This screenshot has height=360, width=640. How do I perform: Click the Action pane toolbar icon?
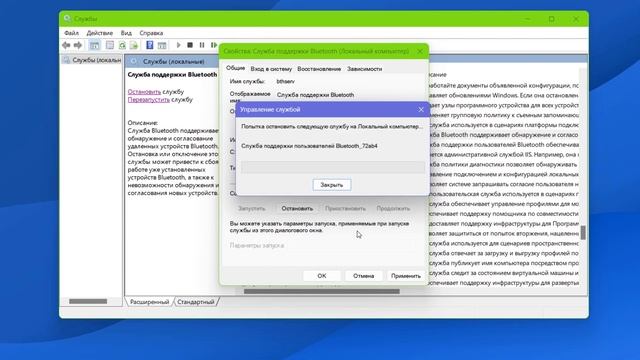pyautogui.click(x=162, y=45)
